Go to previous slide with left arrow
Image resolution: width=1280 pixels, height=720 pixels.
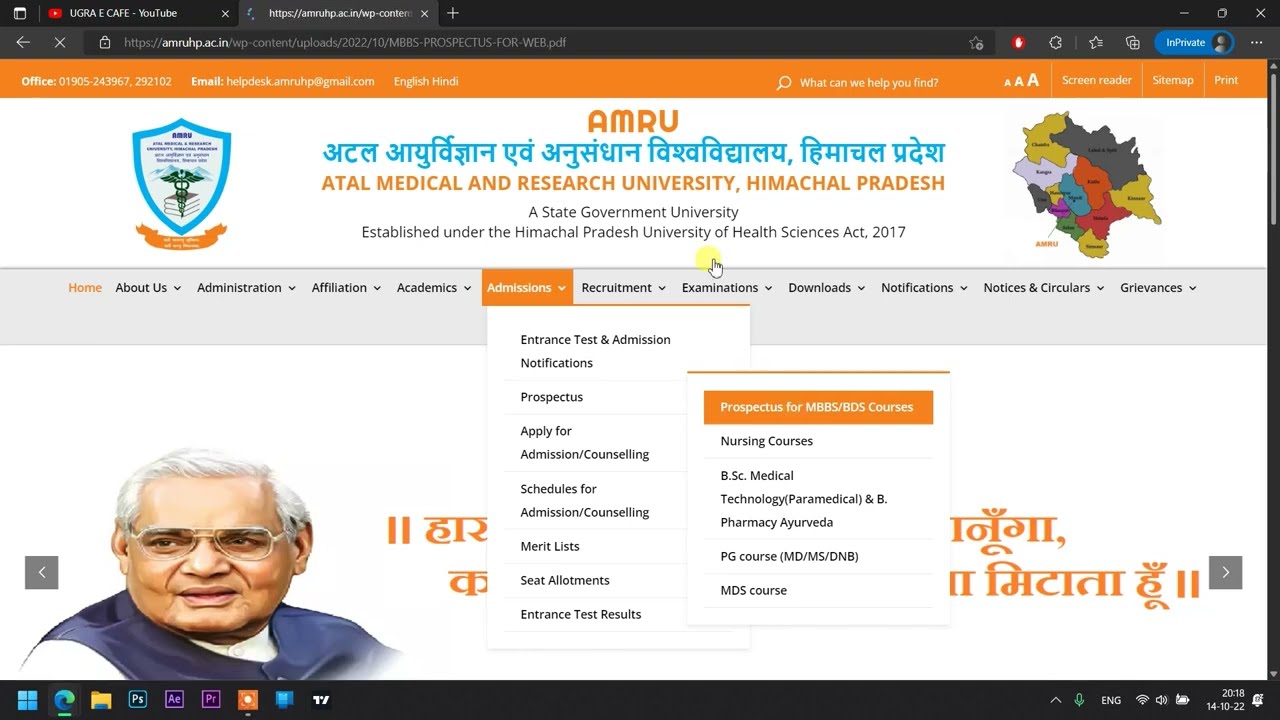(42, 572)
